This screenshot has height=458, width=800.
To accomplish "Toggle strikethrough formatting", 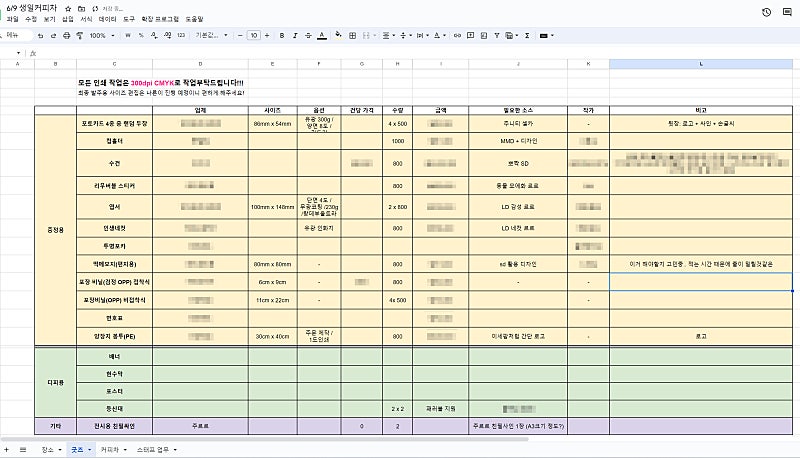I will 307,36.
